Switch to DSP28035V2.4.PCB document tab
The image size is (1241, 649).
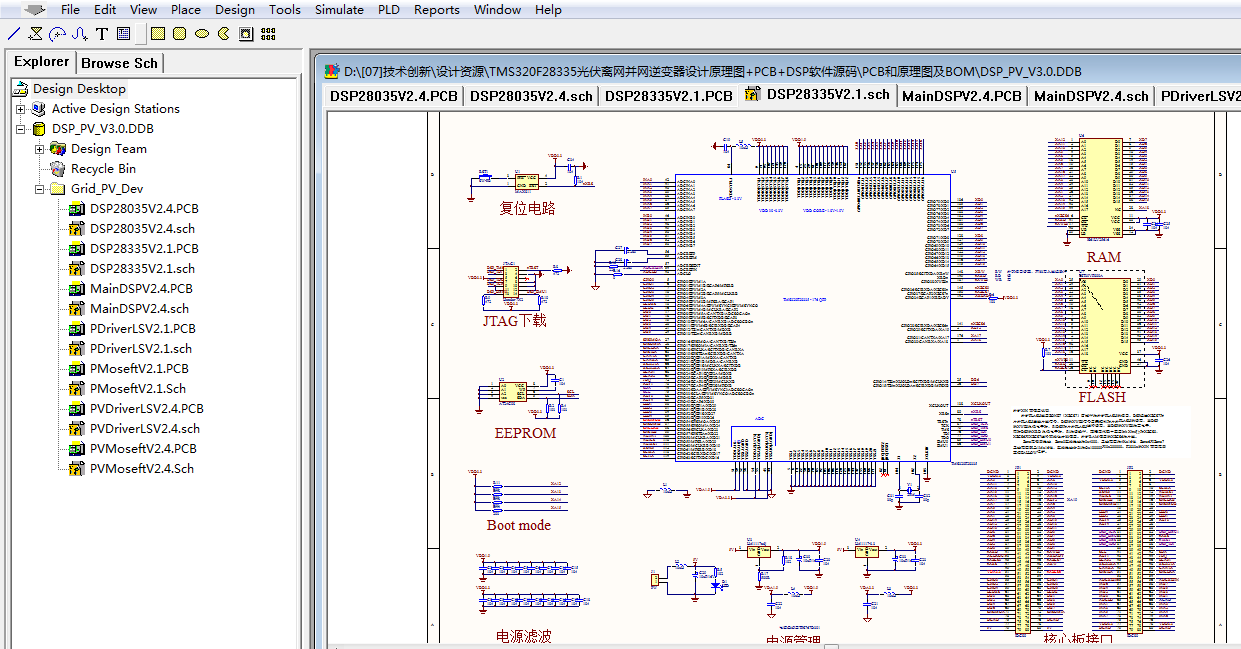click(394, 96)
